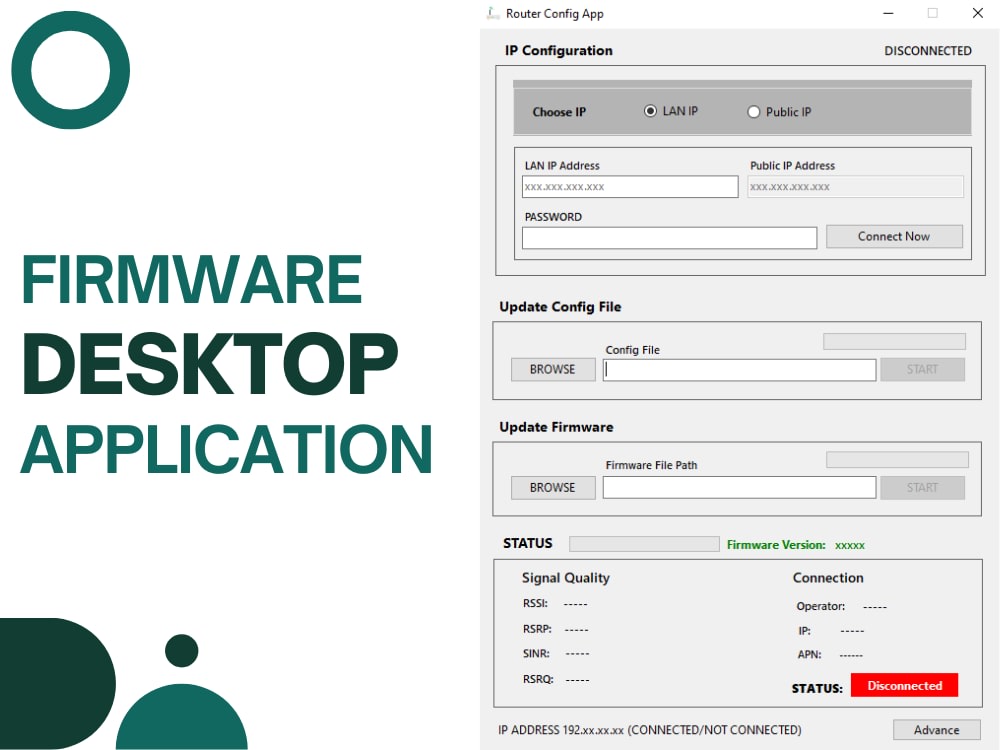
Task: Click the Update Firmware heading
Action: tap(556, 427)
